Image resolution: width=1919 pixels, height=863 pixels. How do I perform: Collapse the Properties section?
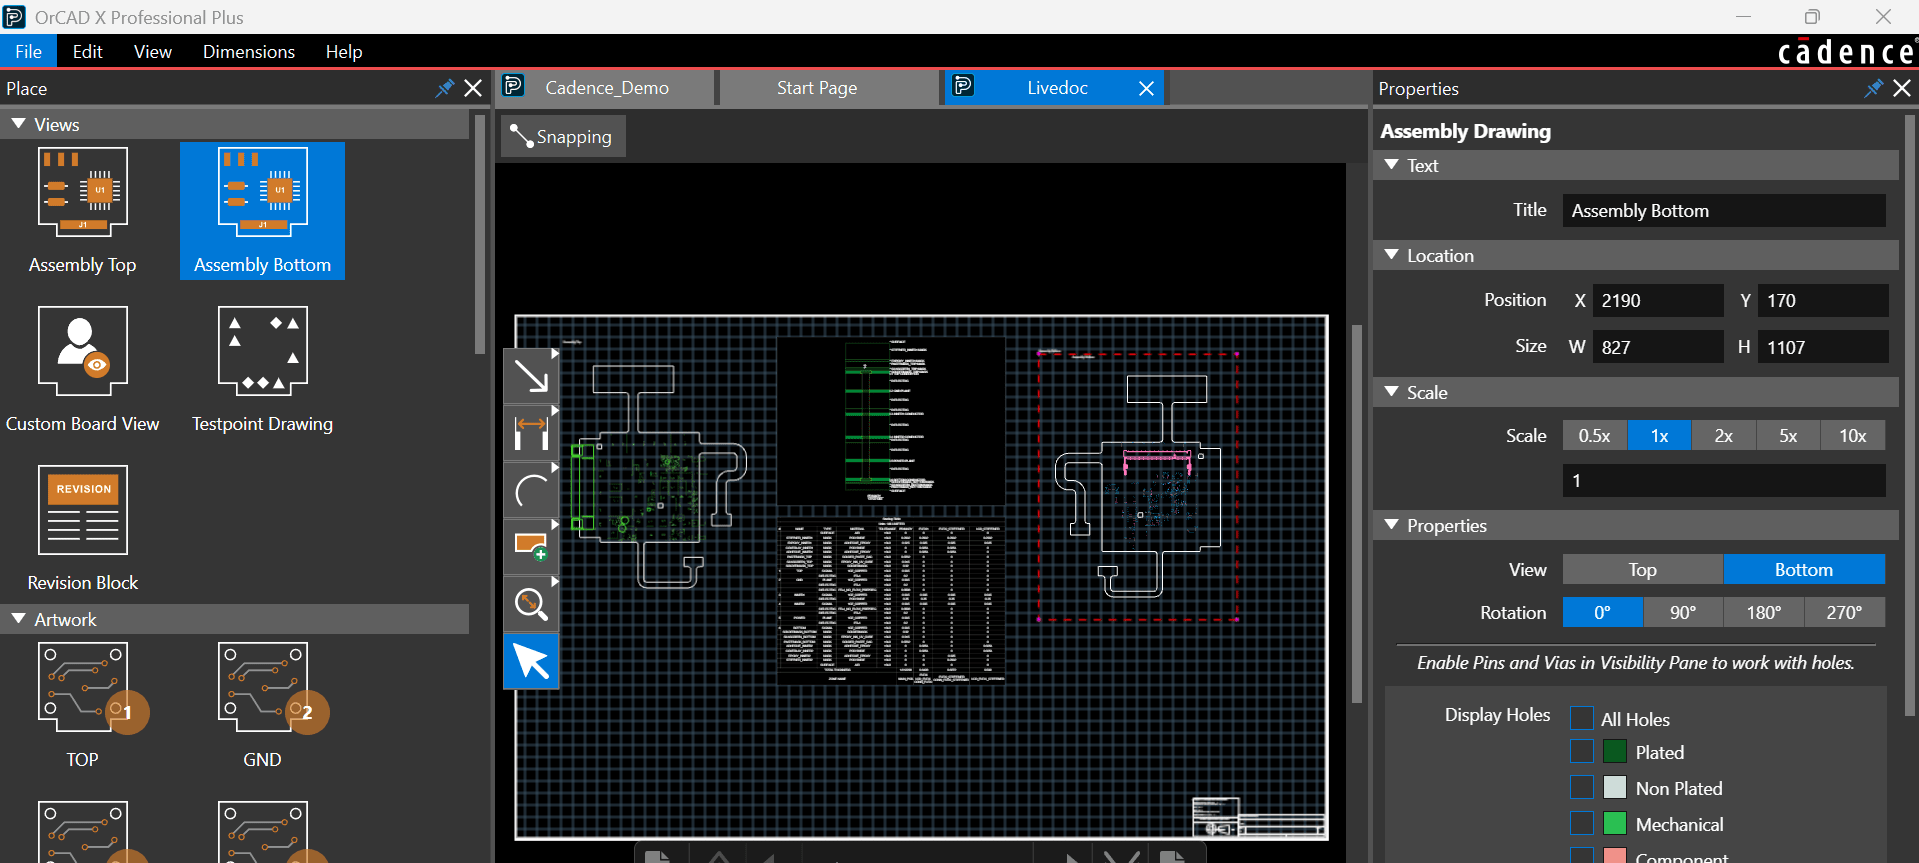(1392, 525)
